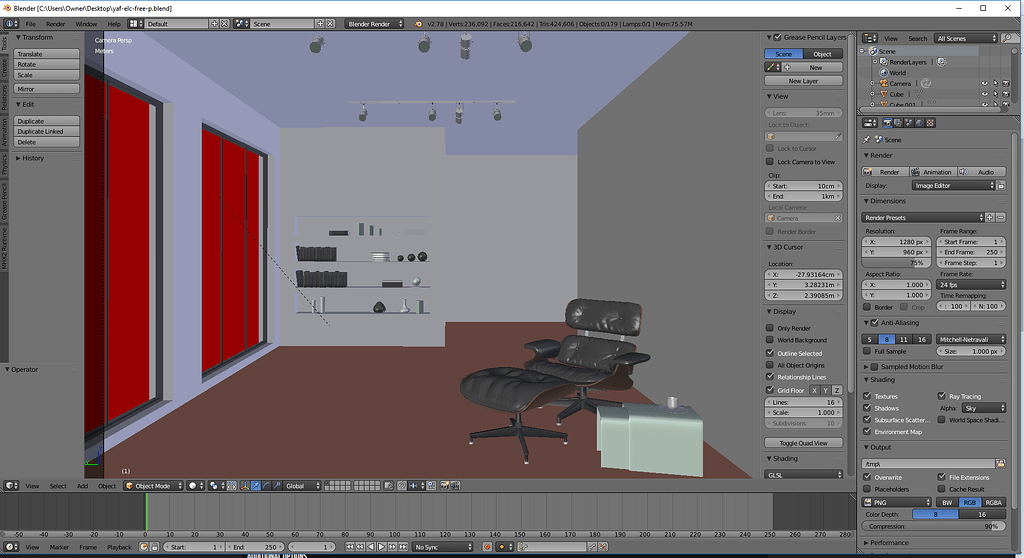Open the Render menu in top bar

56,24
